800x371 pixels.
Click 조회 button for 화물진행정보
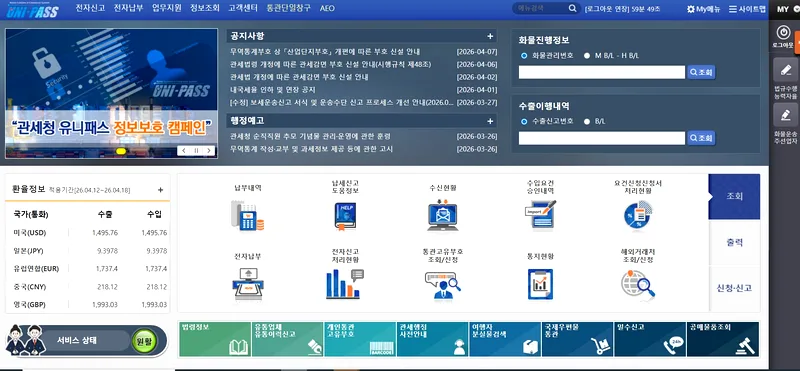(x=701, y=72)
